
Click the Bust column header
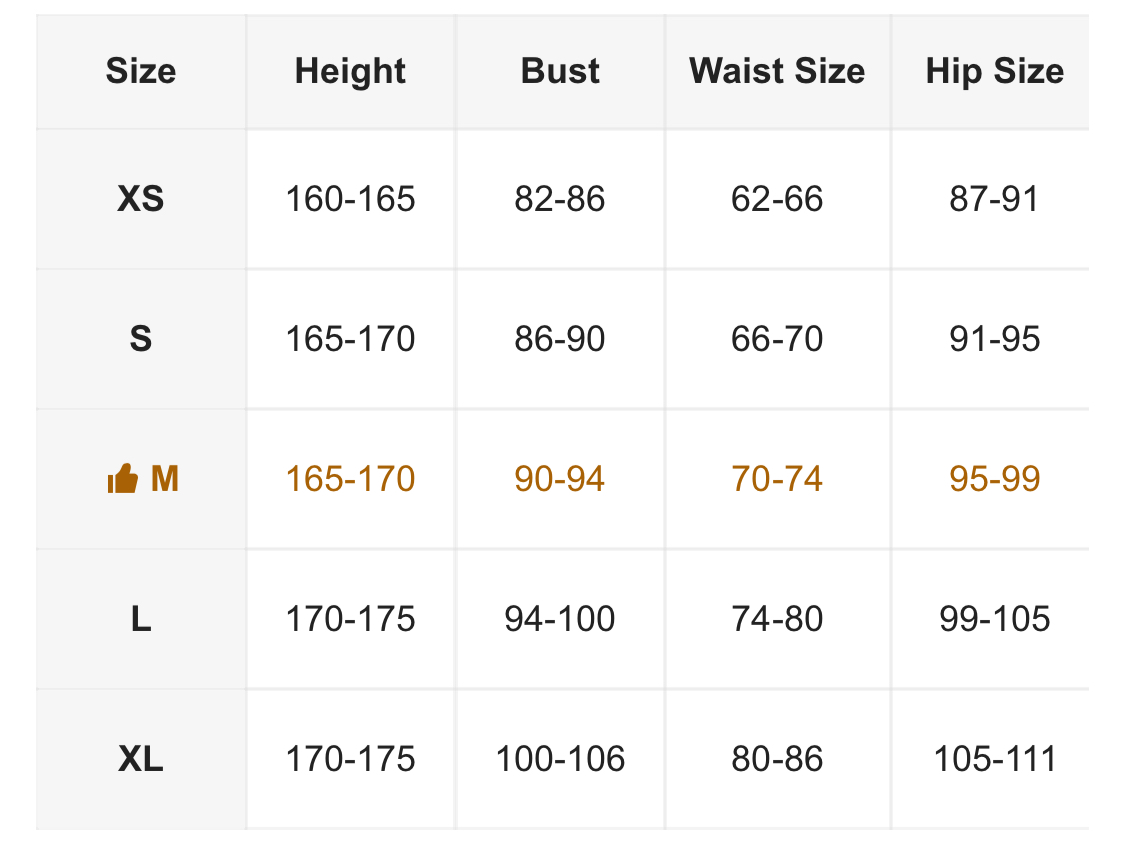(x=560, y=71)
